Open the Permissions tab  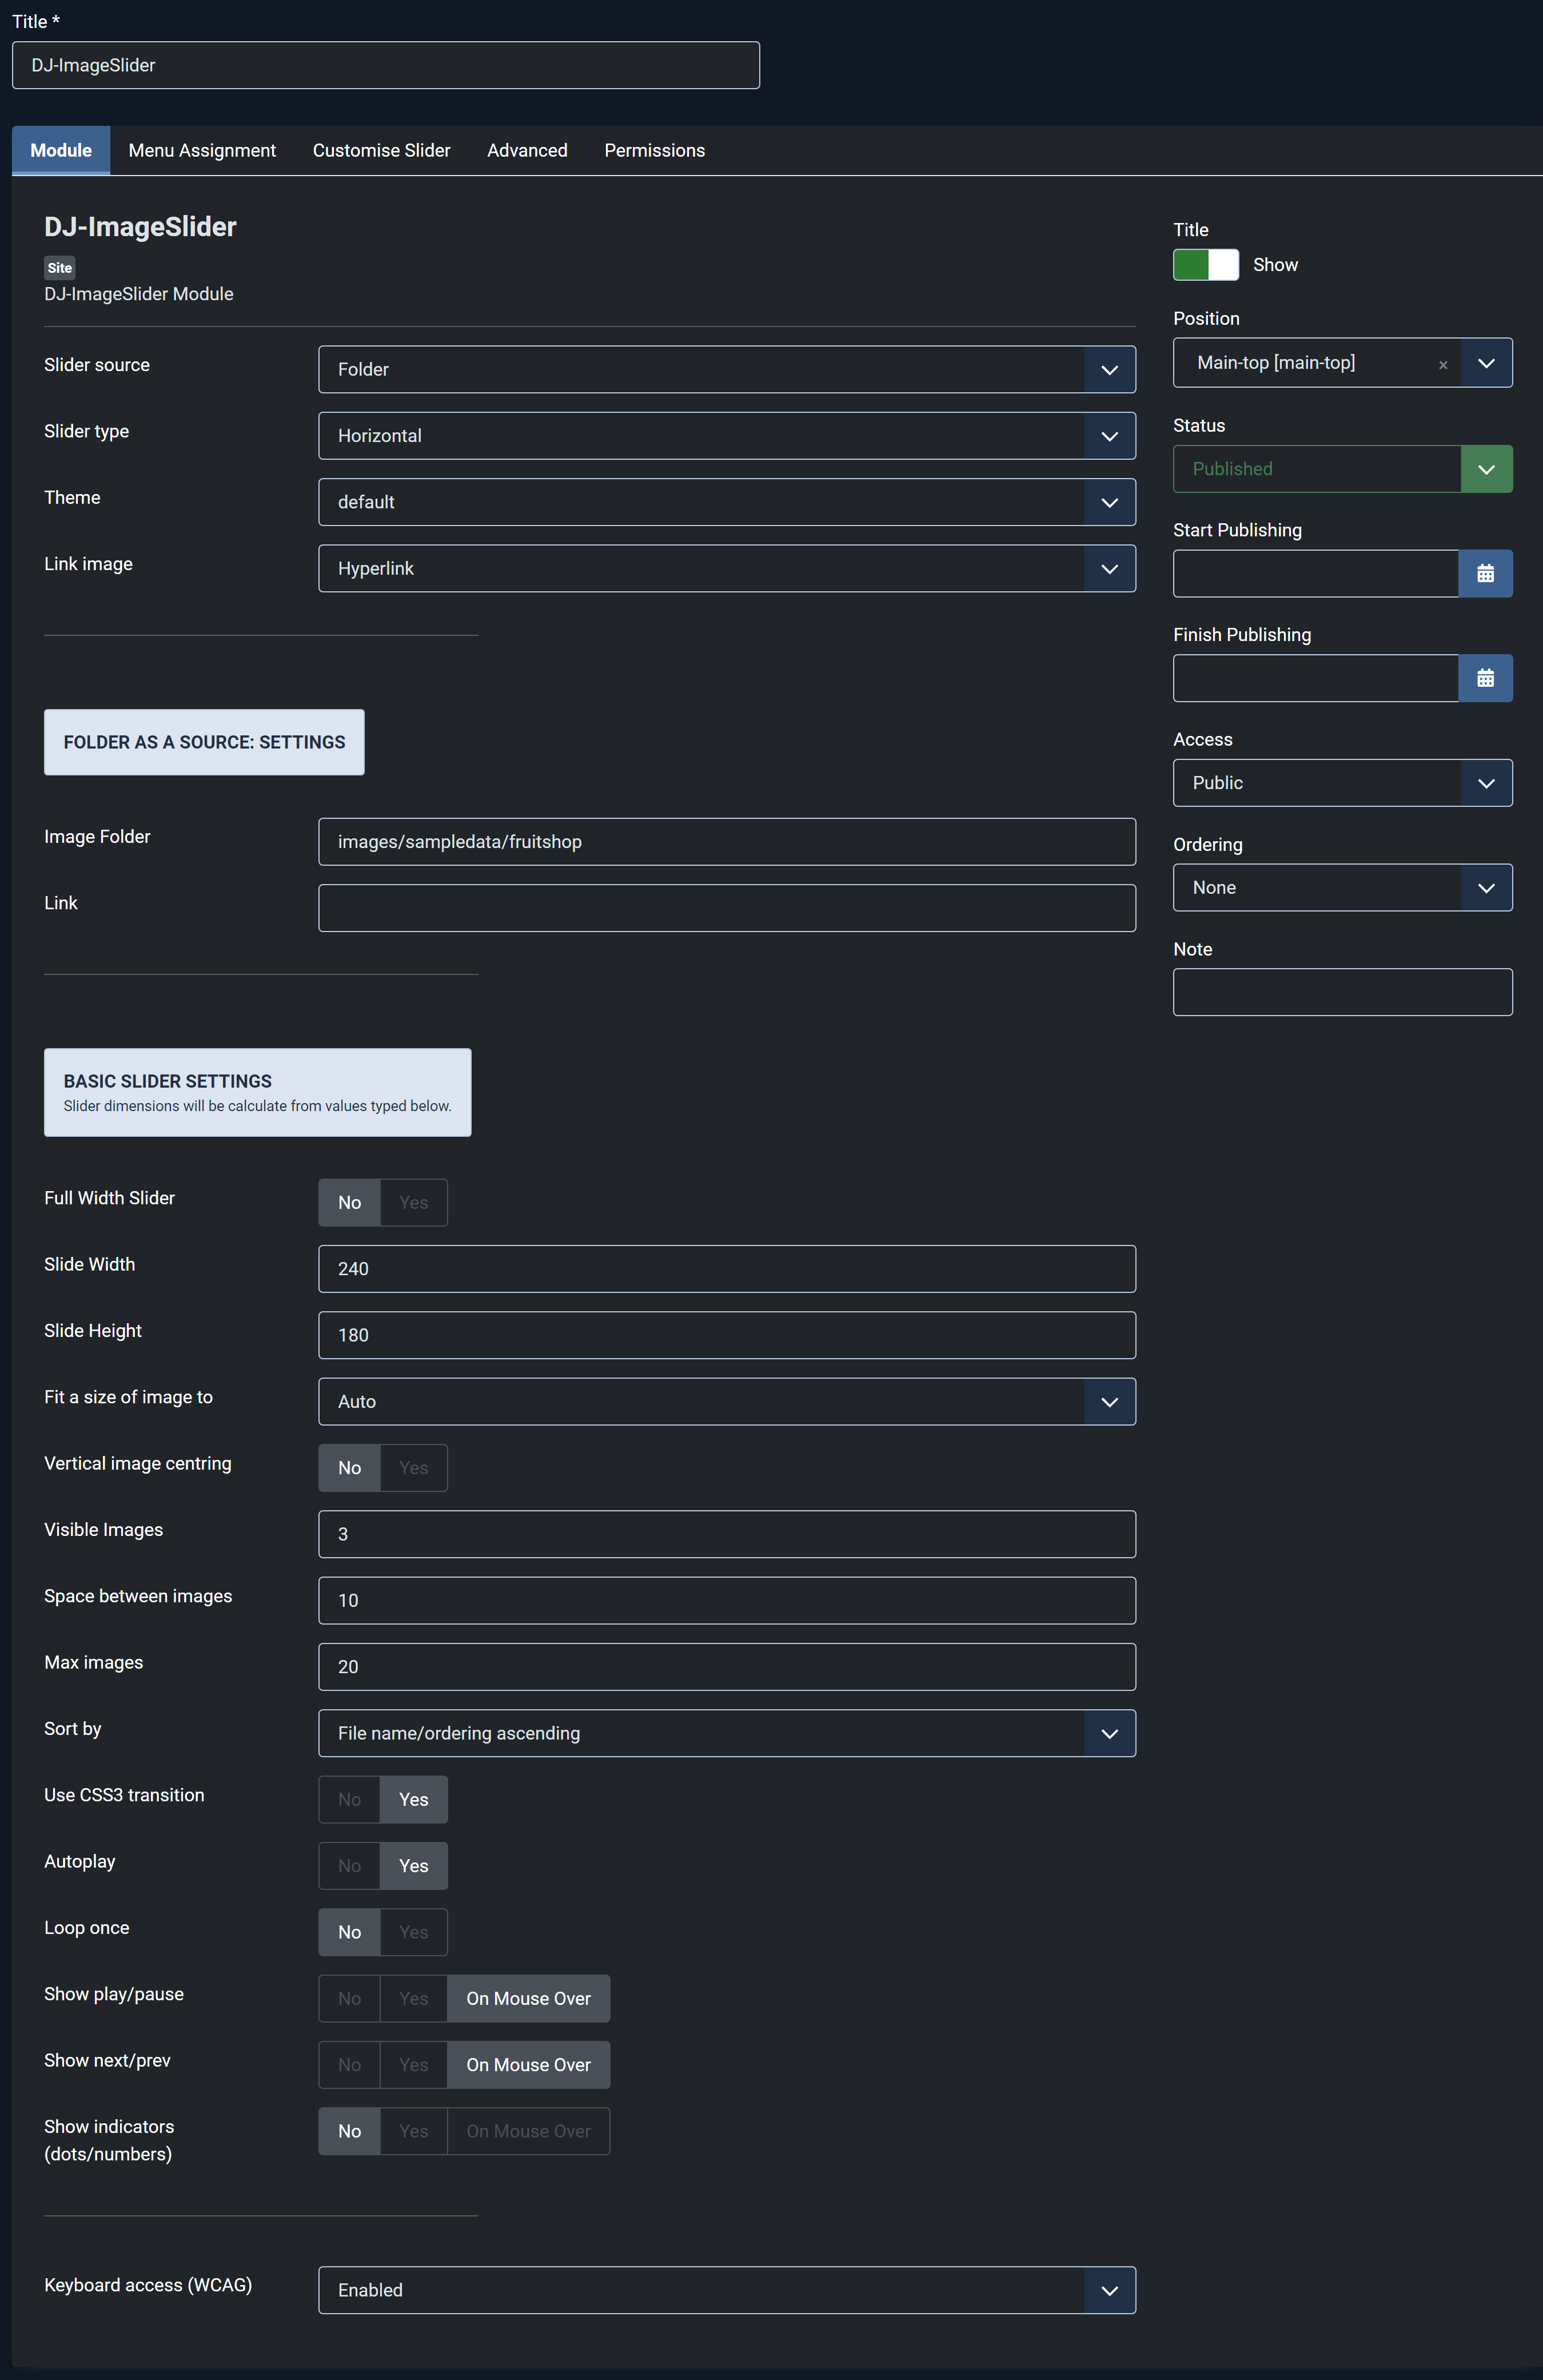tap(654, 151)
